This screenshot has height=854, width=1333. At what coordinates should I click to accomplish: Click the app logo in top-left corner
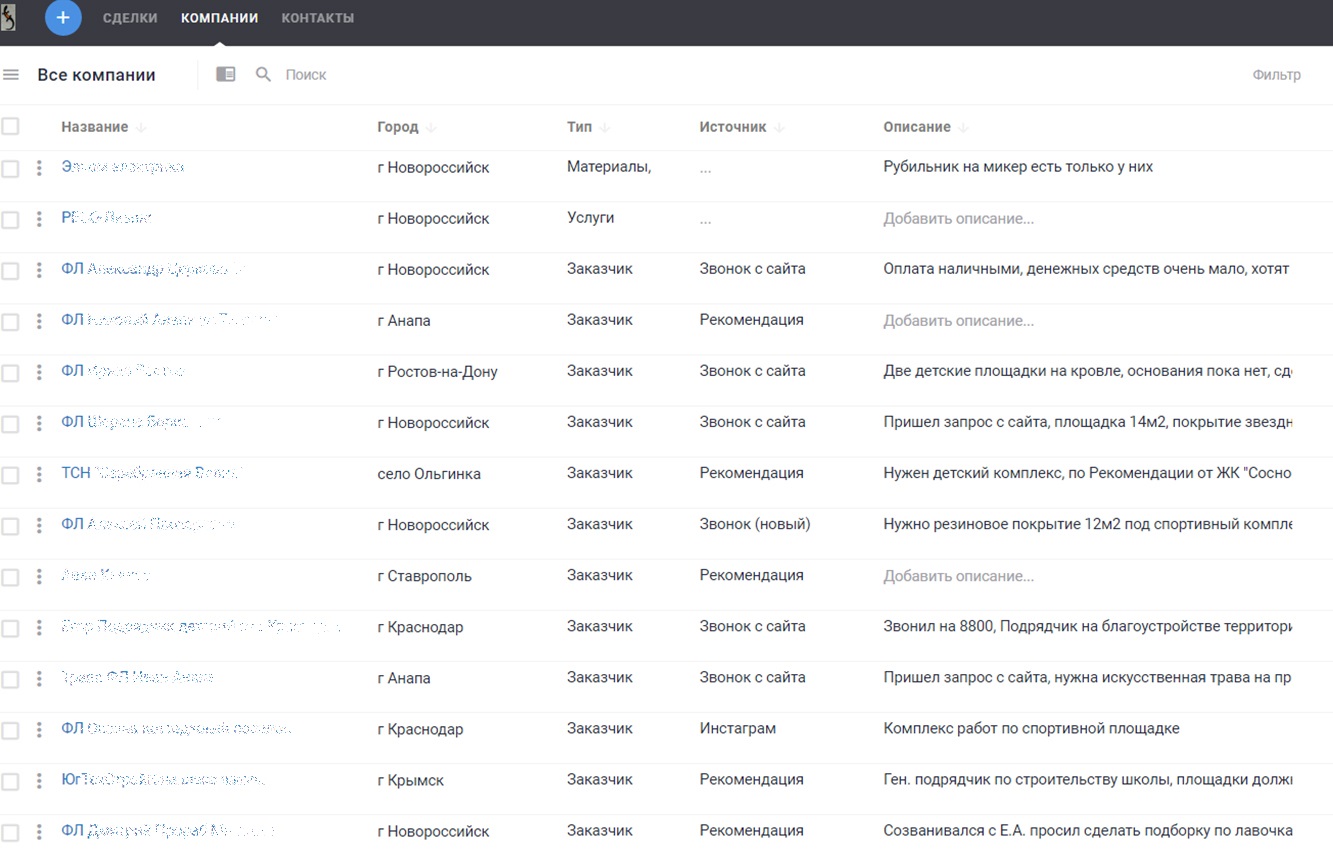(9, 18)
